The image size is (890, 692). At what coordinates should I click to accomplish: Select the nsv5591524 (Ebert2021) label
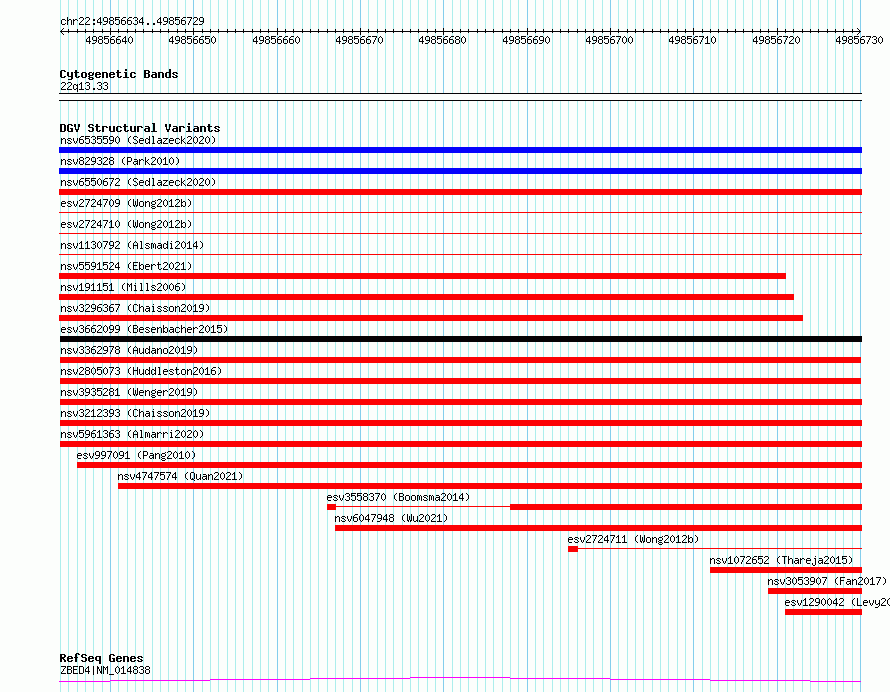tap(126, 266)
